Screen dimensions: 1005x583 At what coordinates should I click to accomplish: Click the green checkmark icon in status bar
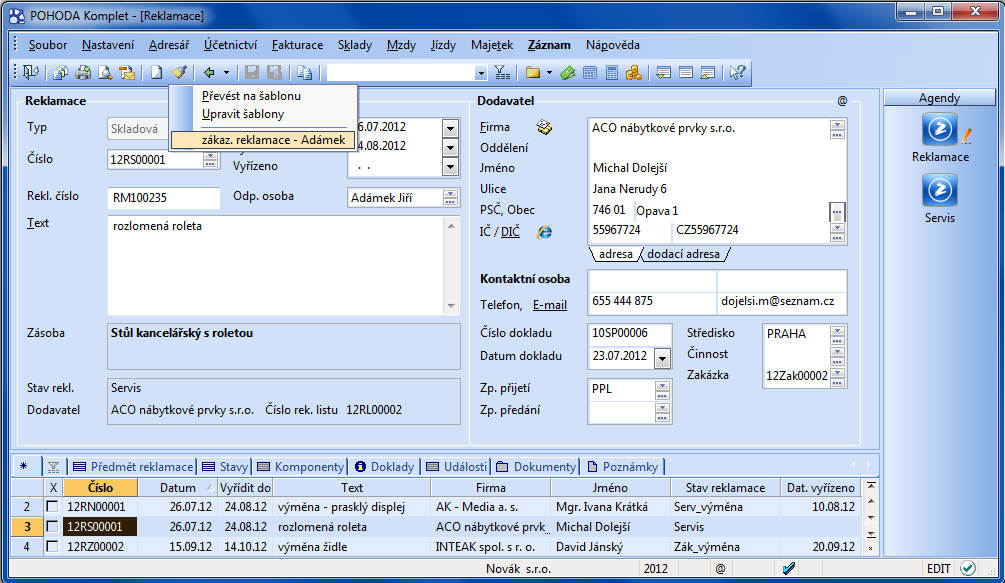pos(968,568)
